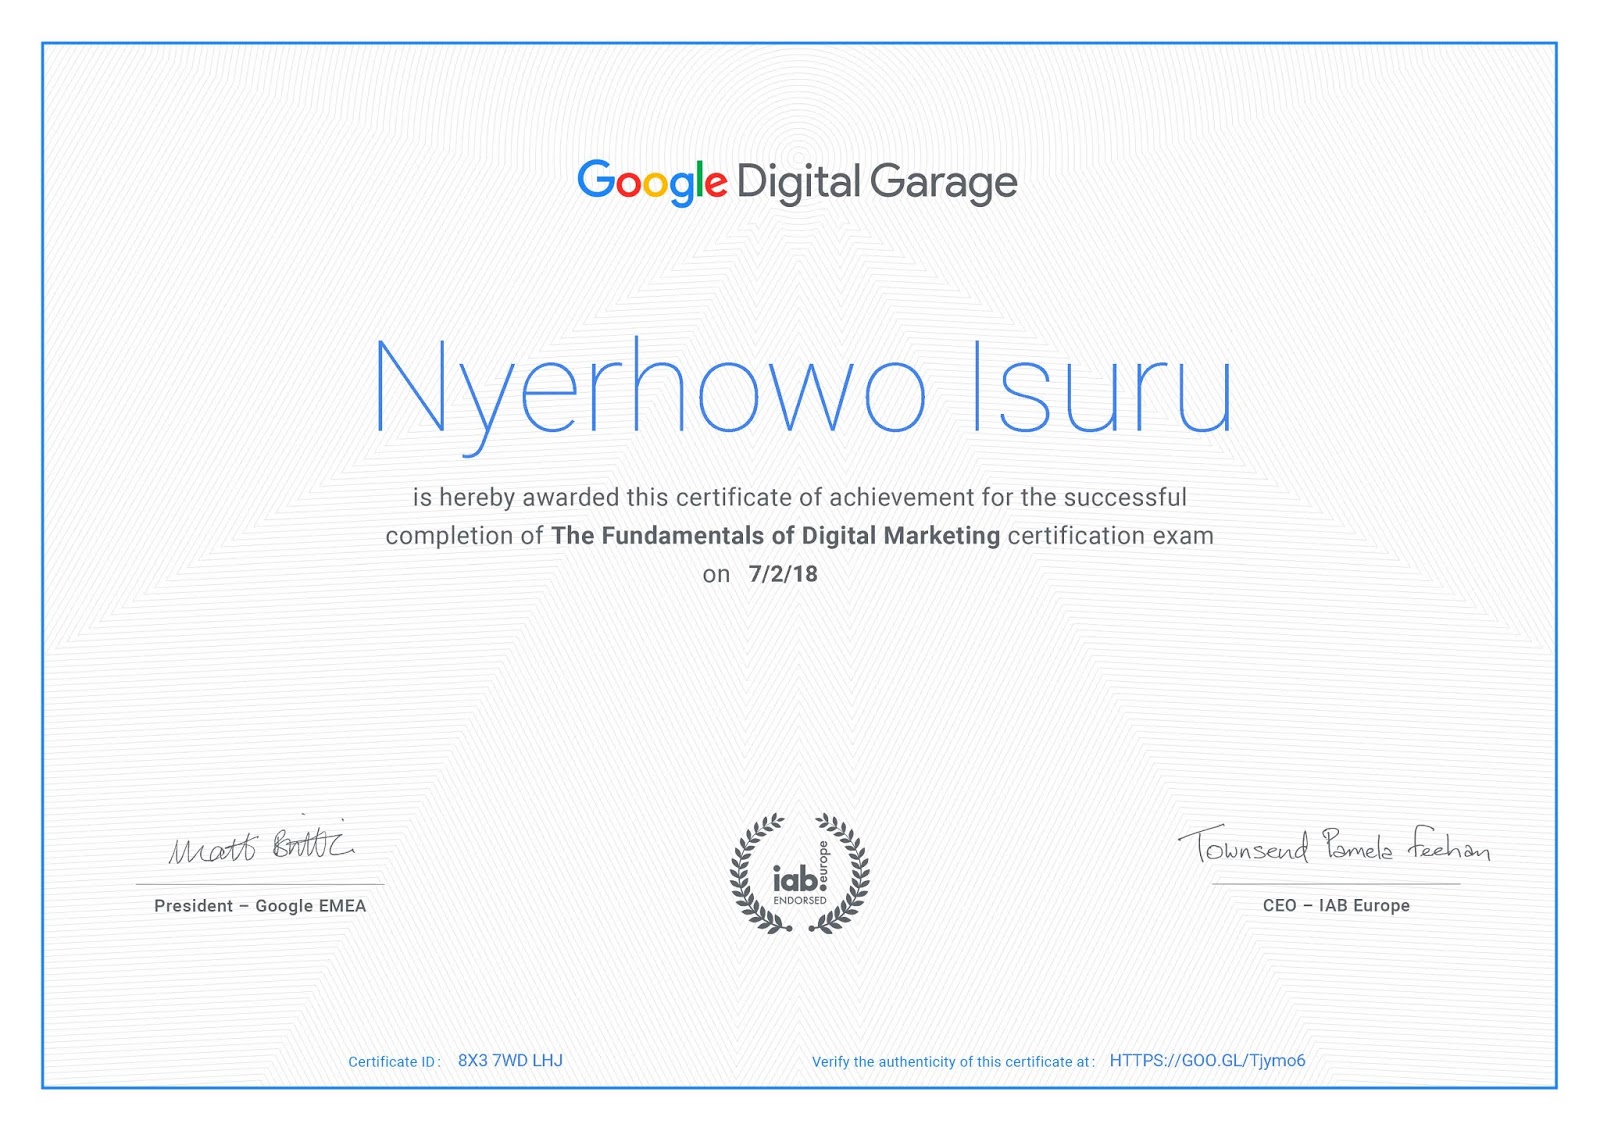Click 'Verify the authenticity of this certificate at:' text
This screenshot has height=1131, width=1600.
pyautogui.click(x=953, y=1062)
